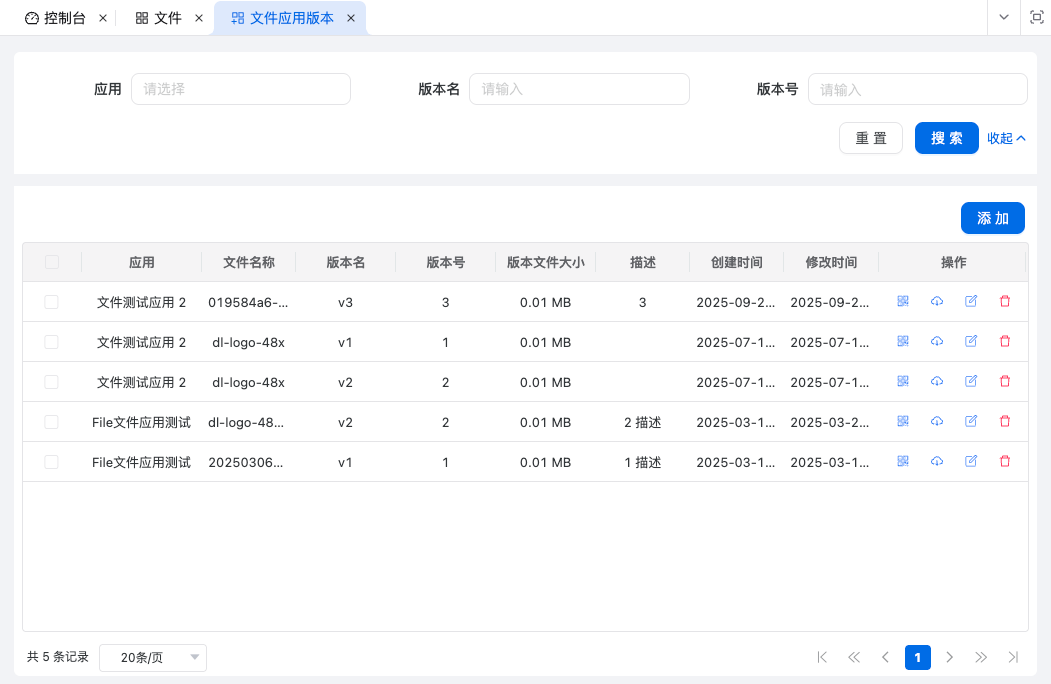Open QR code preview for v3 version
The width and height of the screenshot is (1051, 684).
(903, 301)
